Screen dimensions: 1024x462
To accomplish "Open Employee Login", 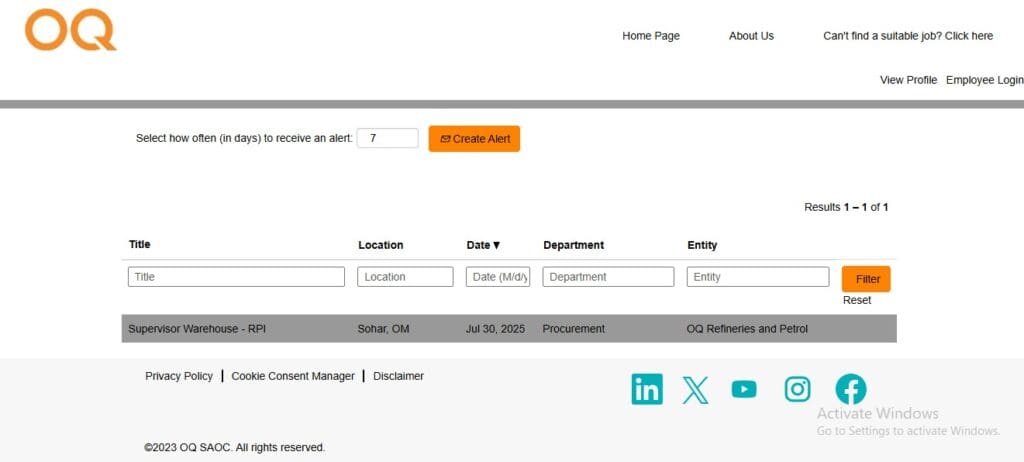I will 985,80.
